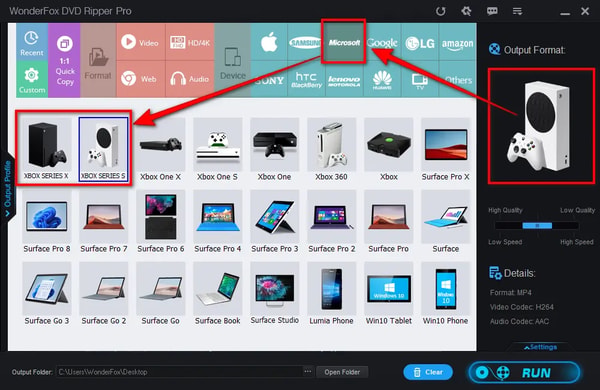
Task: Open the settings gear in title bar
Action: click(x=466, y=11)
